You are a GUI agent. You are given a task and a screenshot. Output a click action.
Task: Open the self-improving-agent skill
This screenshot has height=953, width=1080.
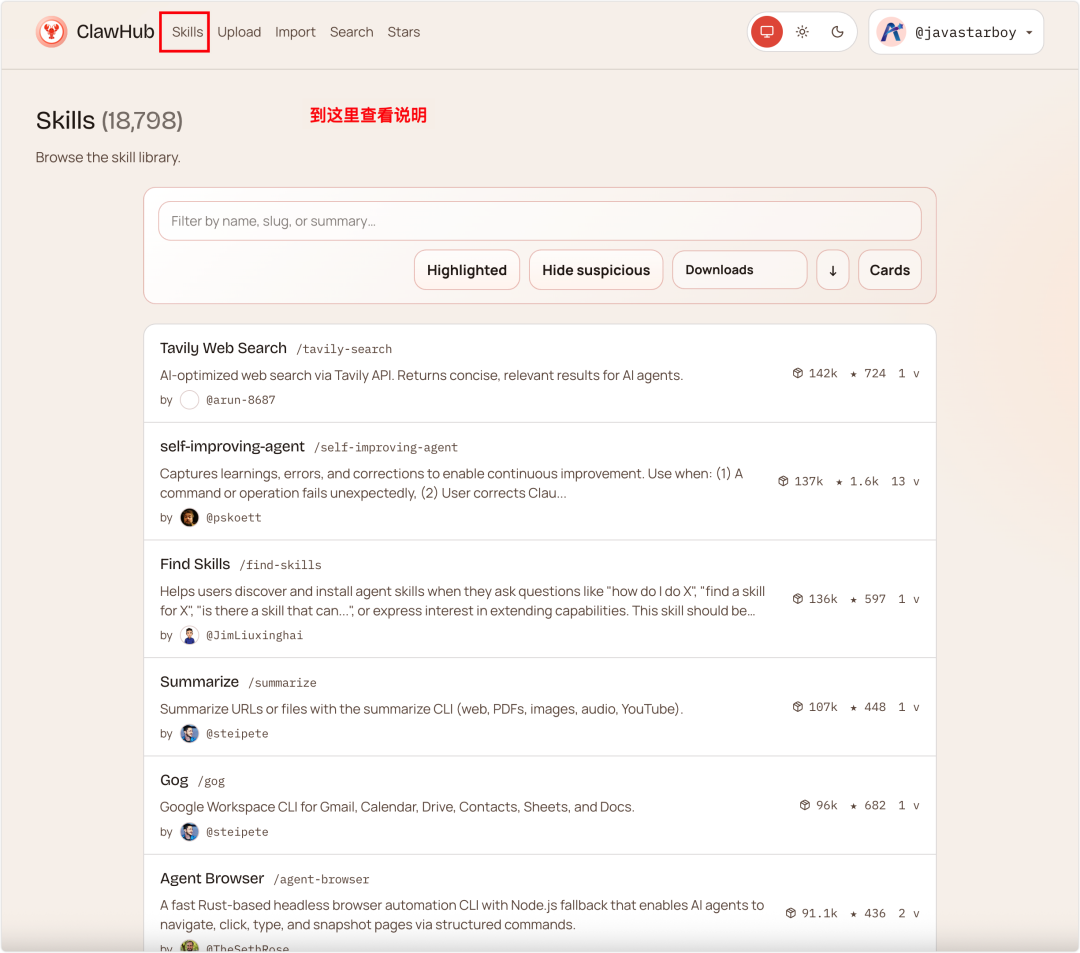pos(232,446)
